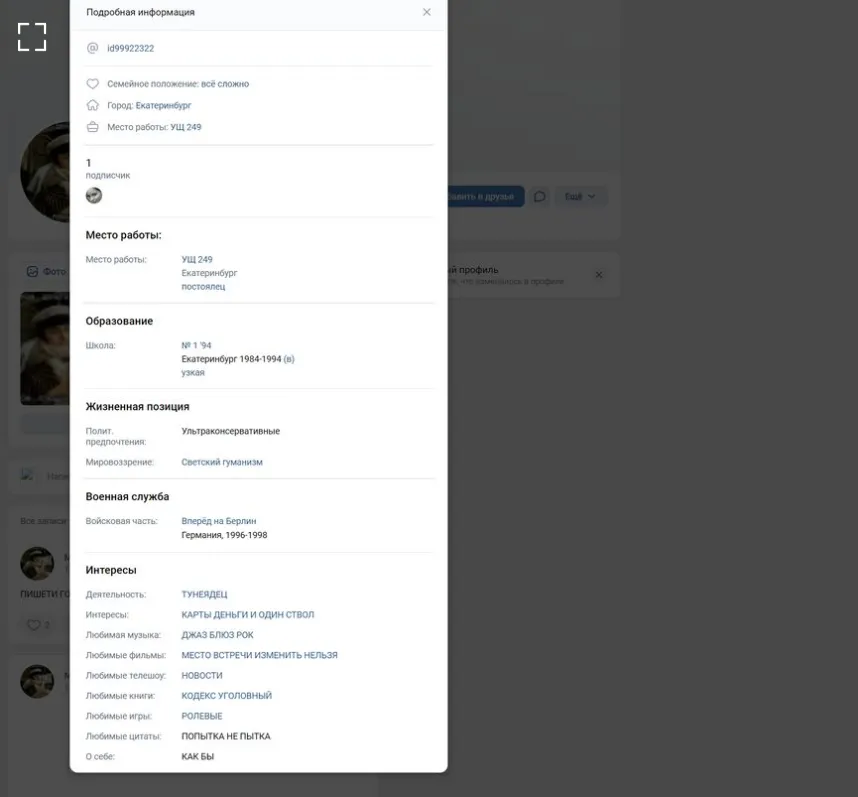Click the heart icon by marital status
The height and width of the screenshot is (797, 858).
92,84
